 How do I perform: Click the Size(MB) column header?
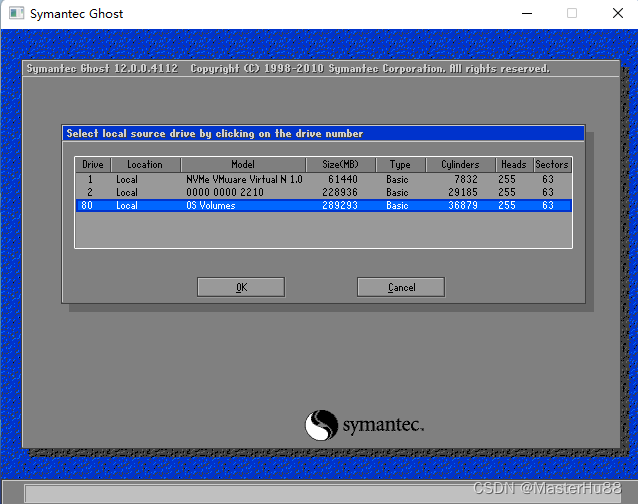point(341,165)
